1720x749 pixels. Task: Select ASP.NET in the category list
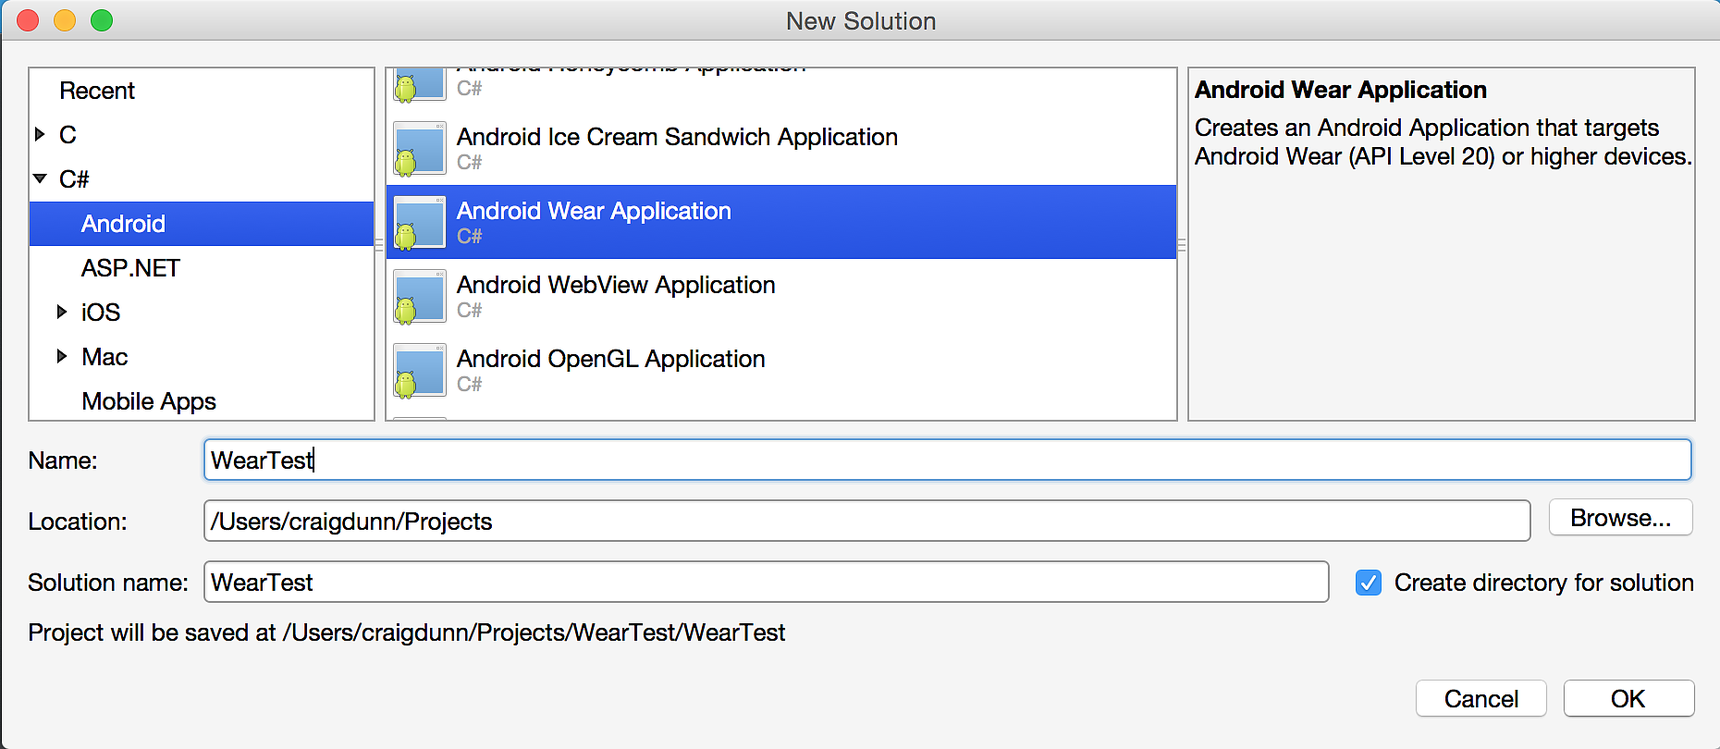(x=130, y=268)
